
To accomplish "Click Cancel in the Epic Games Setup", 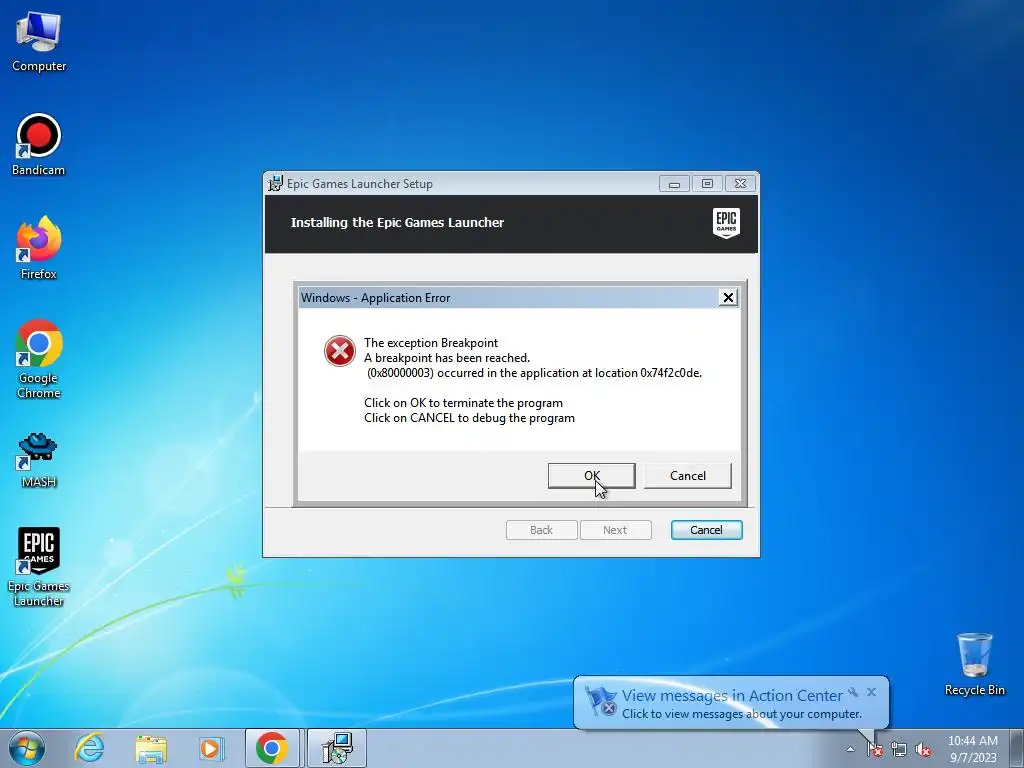I will point(707,530).
